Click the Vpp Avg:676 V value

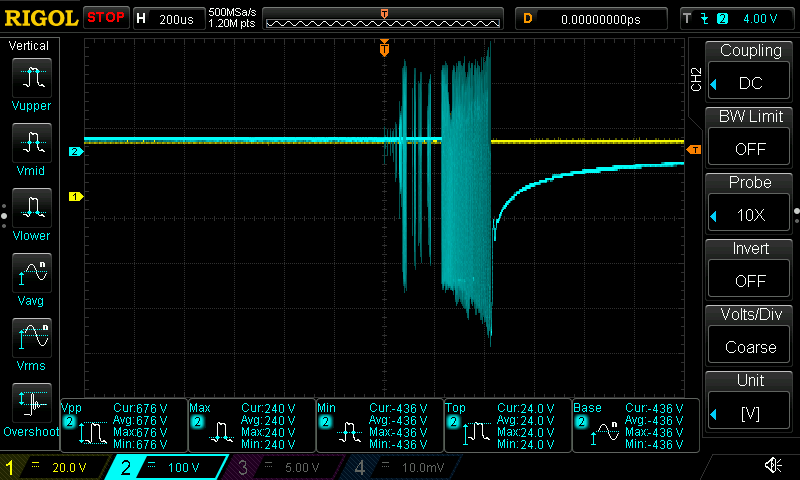pos(140,420)
